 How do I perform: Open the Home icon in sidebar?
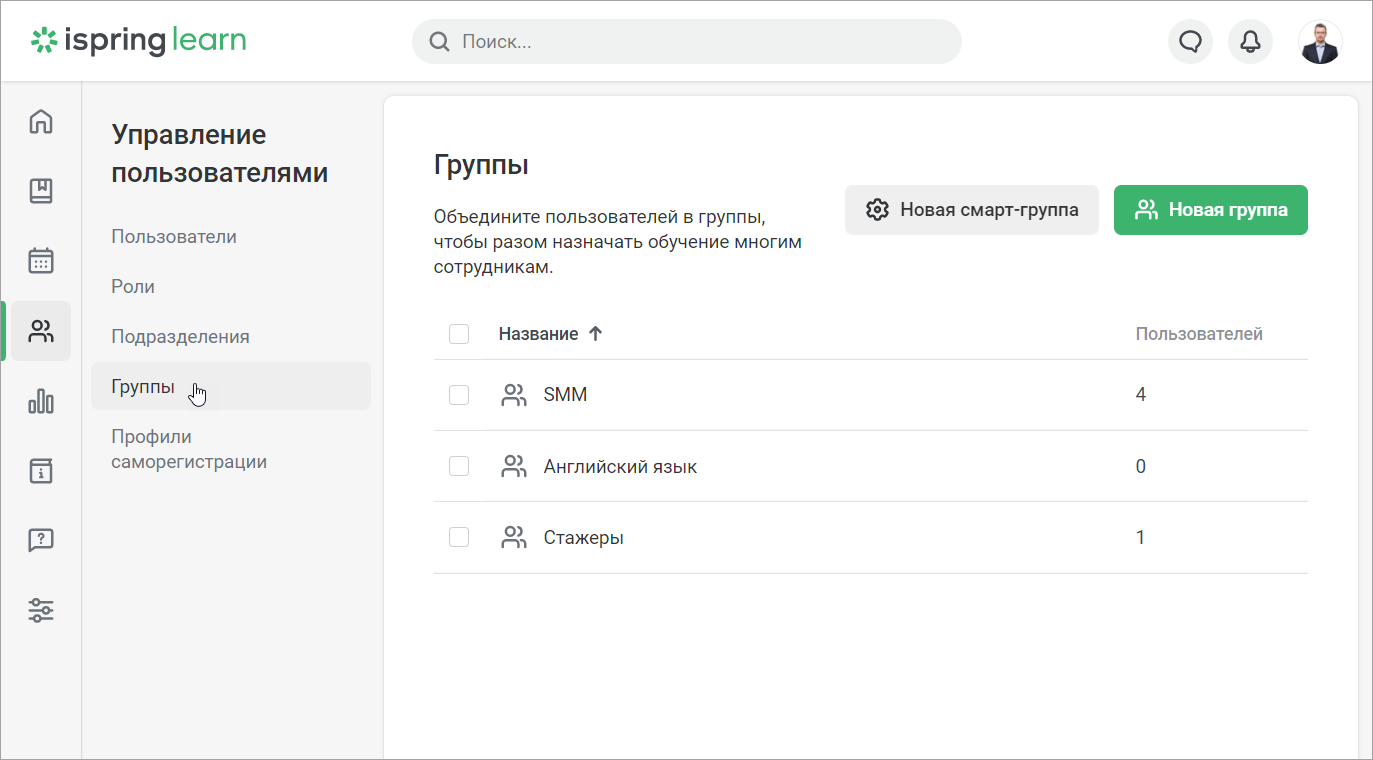(x=41, y=121)
